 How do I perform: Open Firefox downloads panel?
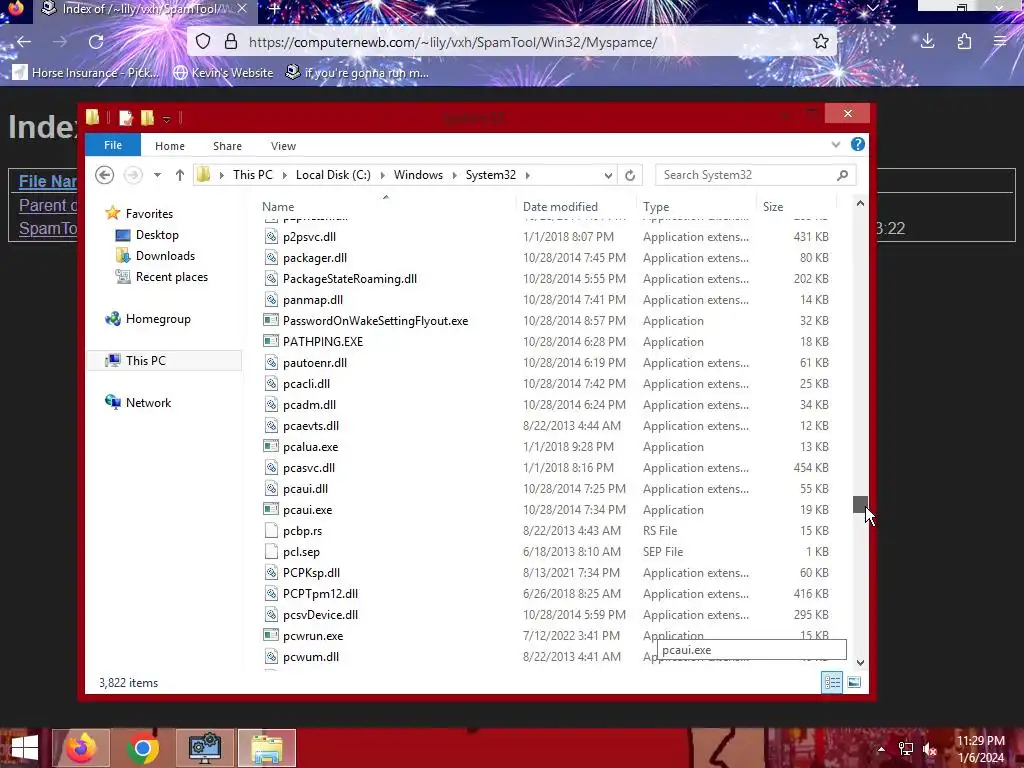[927, 42]
